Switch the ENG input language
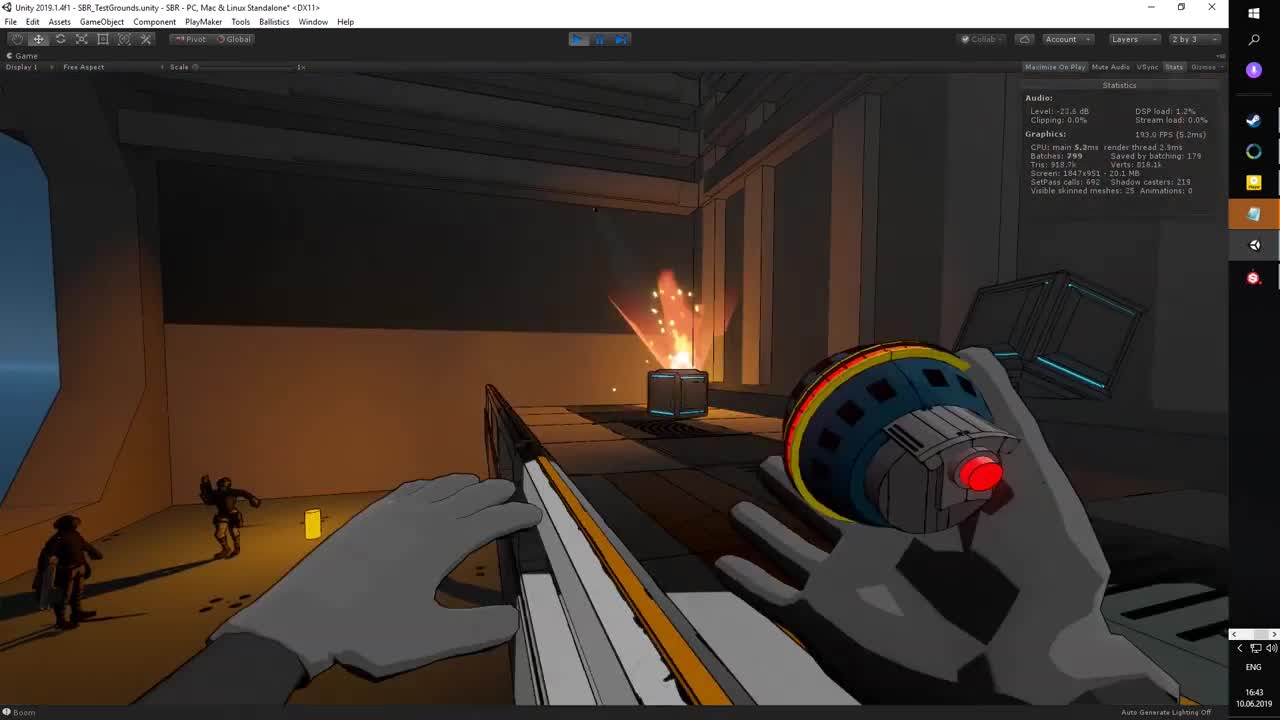1280x720 pixels. [1254, 667]
